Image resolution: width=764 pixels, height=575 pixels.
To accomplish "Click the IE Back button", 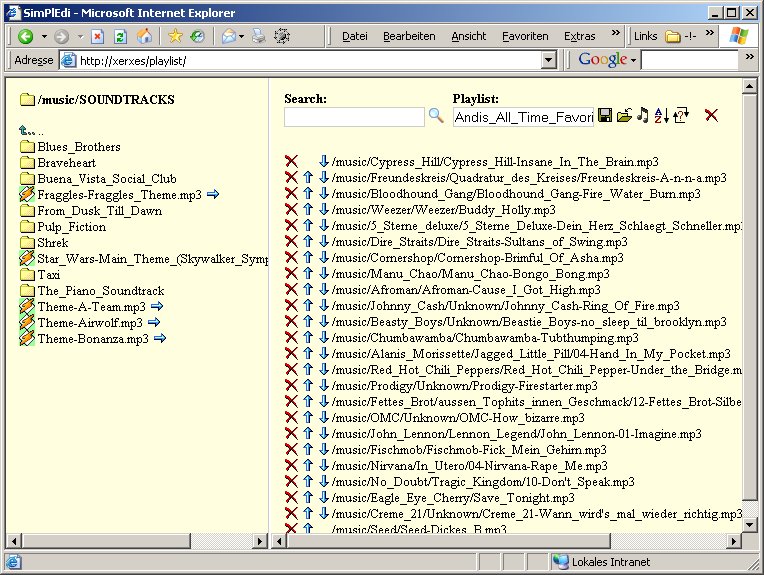I will (x=25, y=36).
